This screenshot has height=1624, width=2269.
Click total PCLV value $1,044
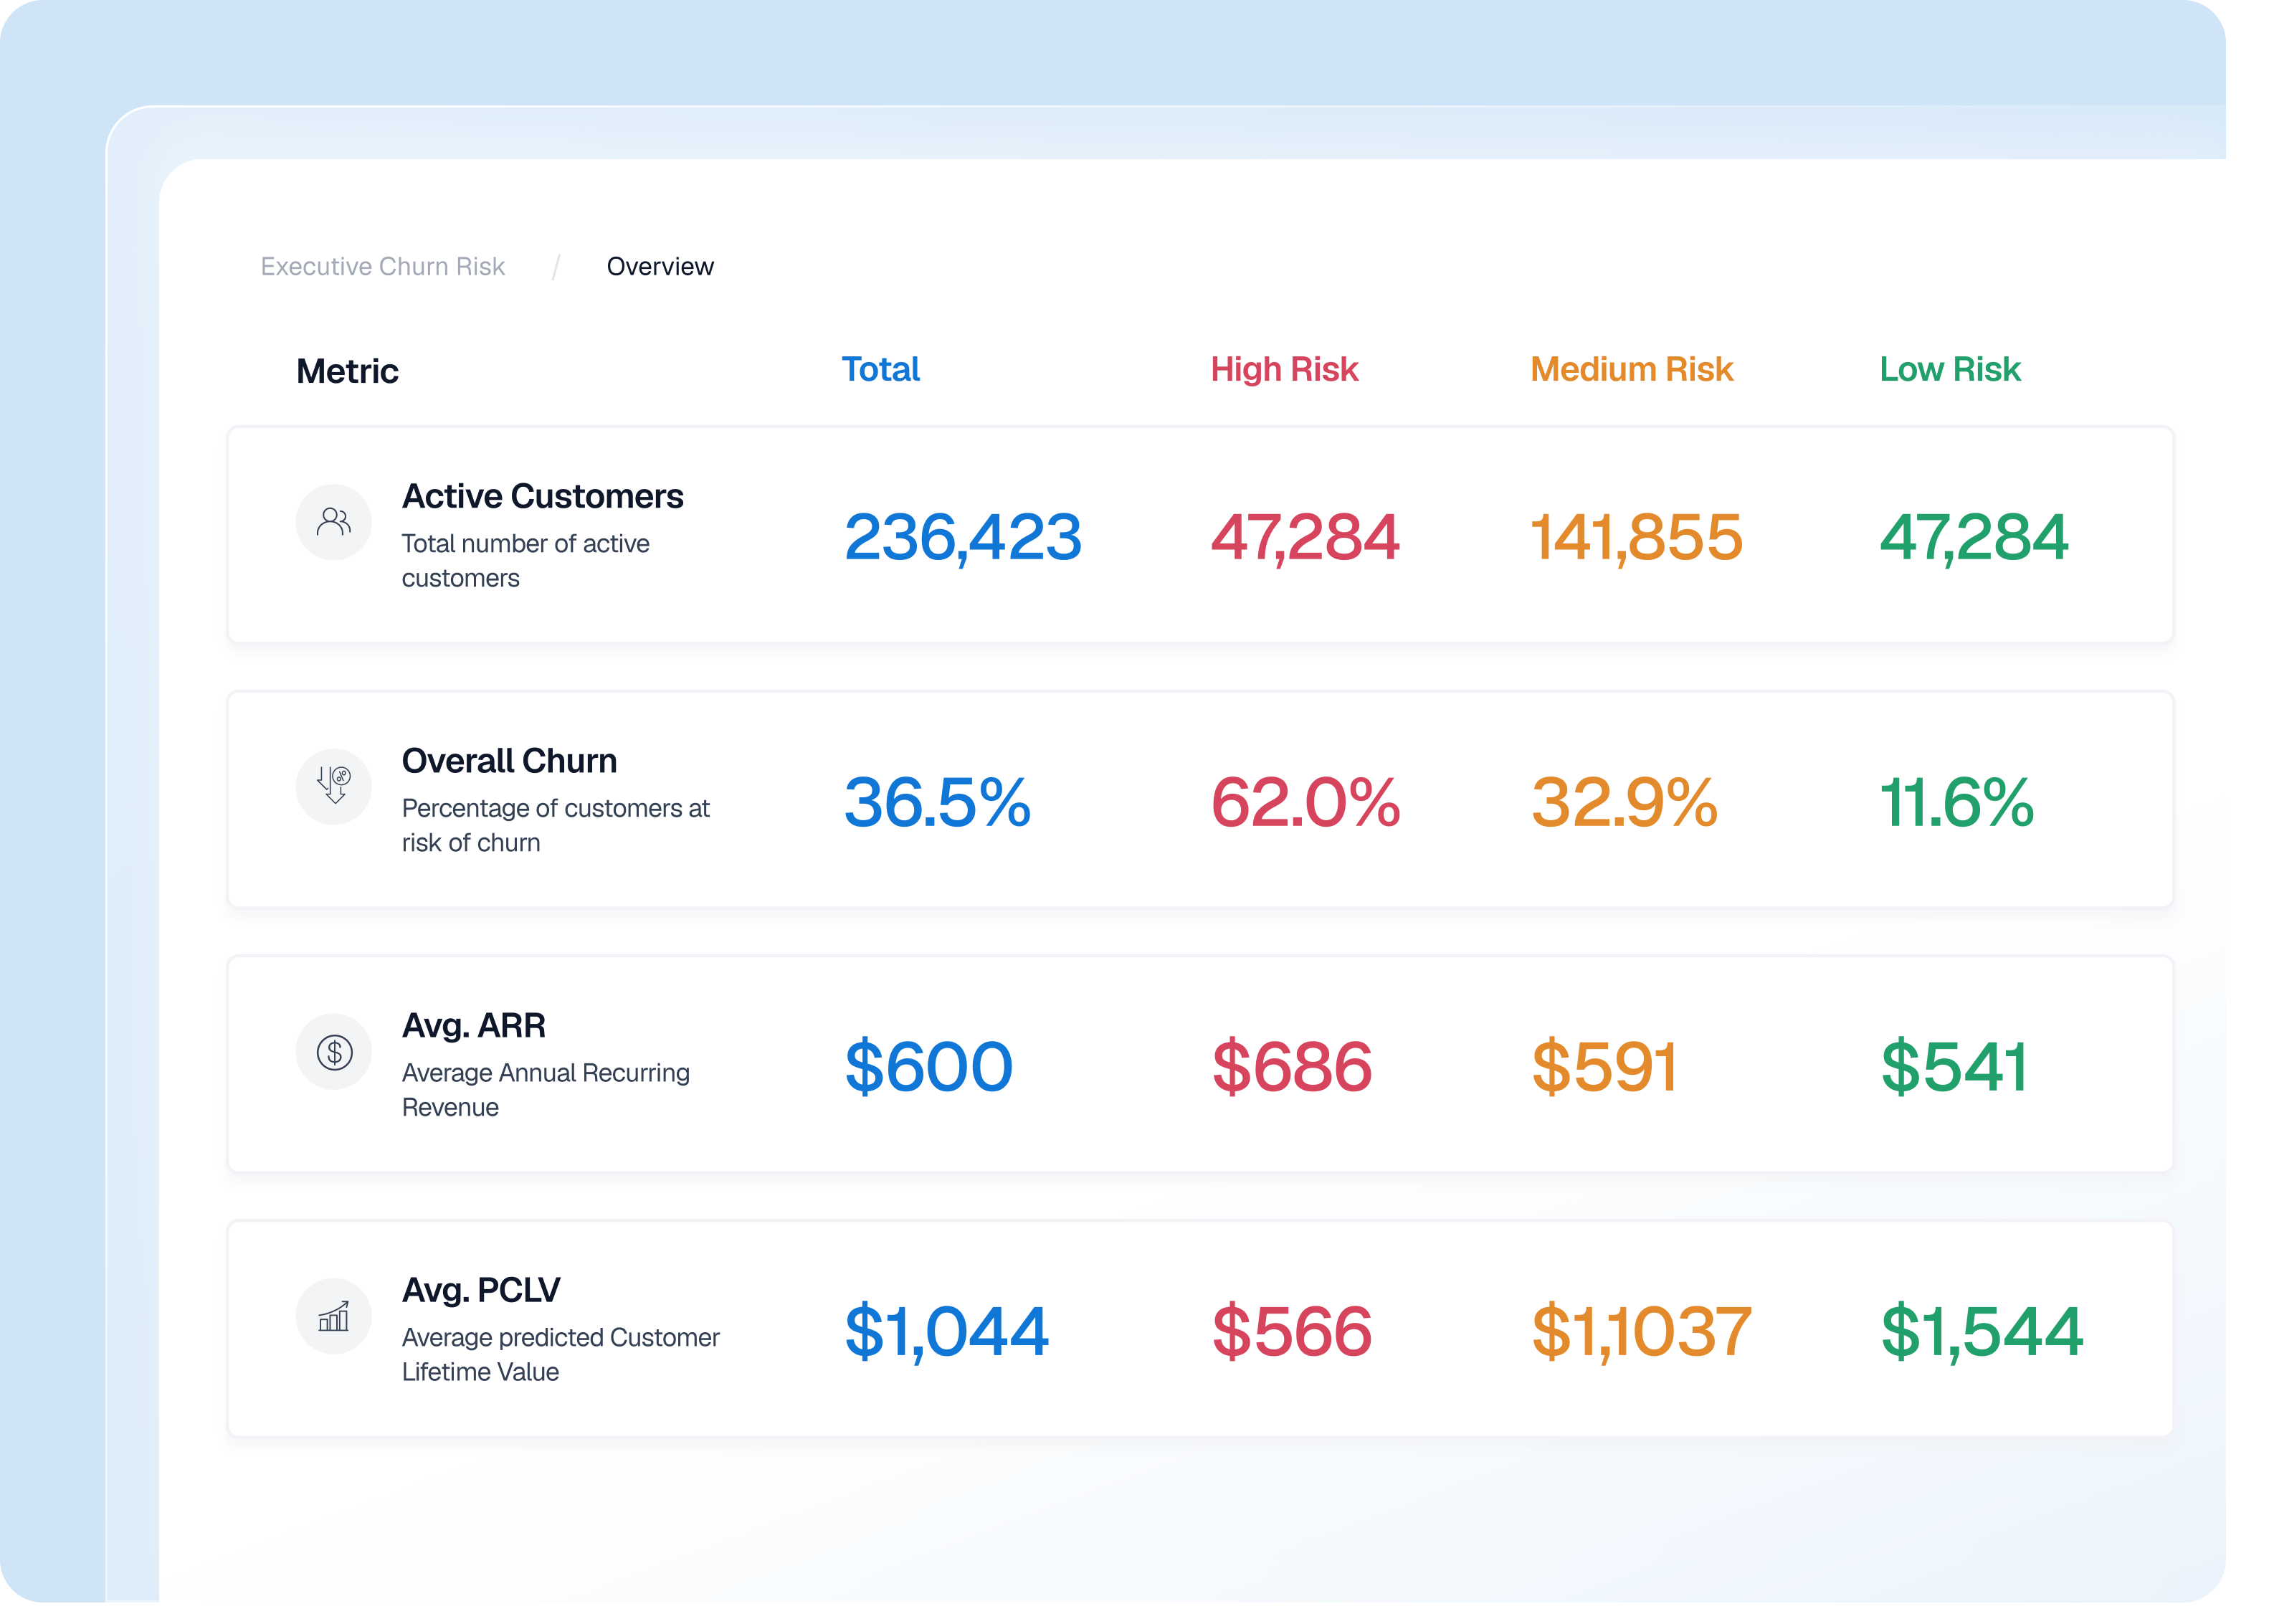coord(947,1332)
